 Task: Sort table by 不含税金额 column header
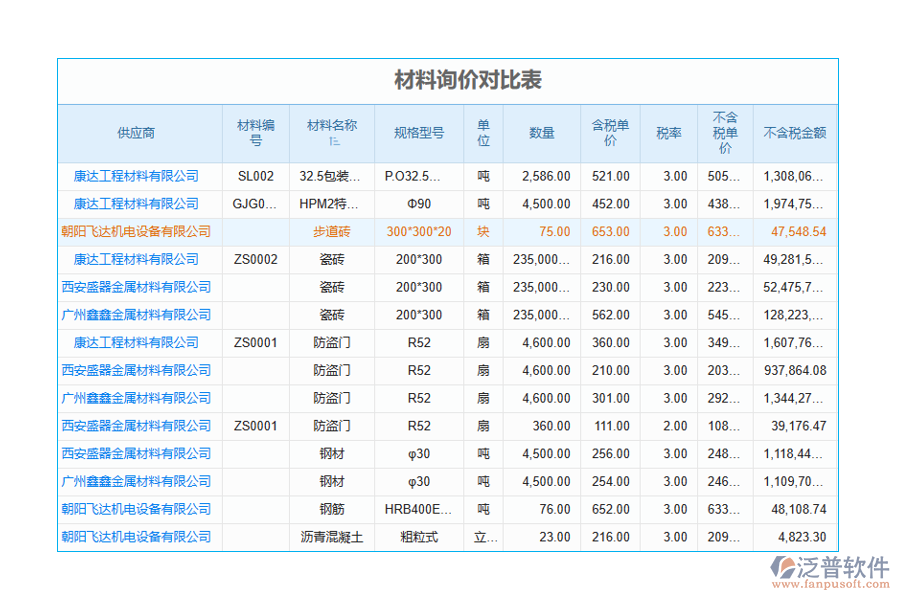pyautogui.click(x=793, y=133)
